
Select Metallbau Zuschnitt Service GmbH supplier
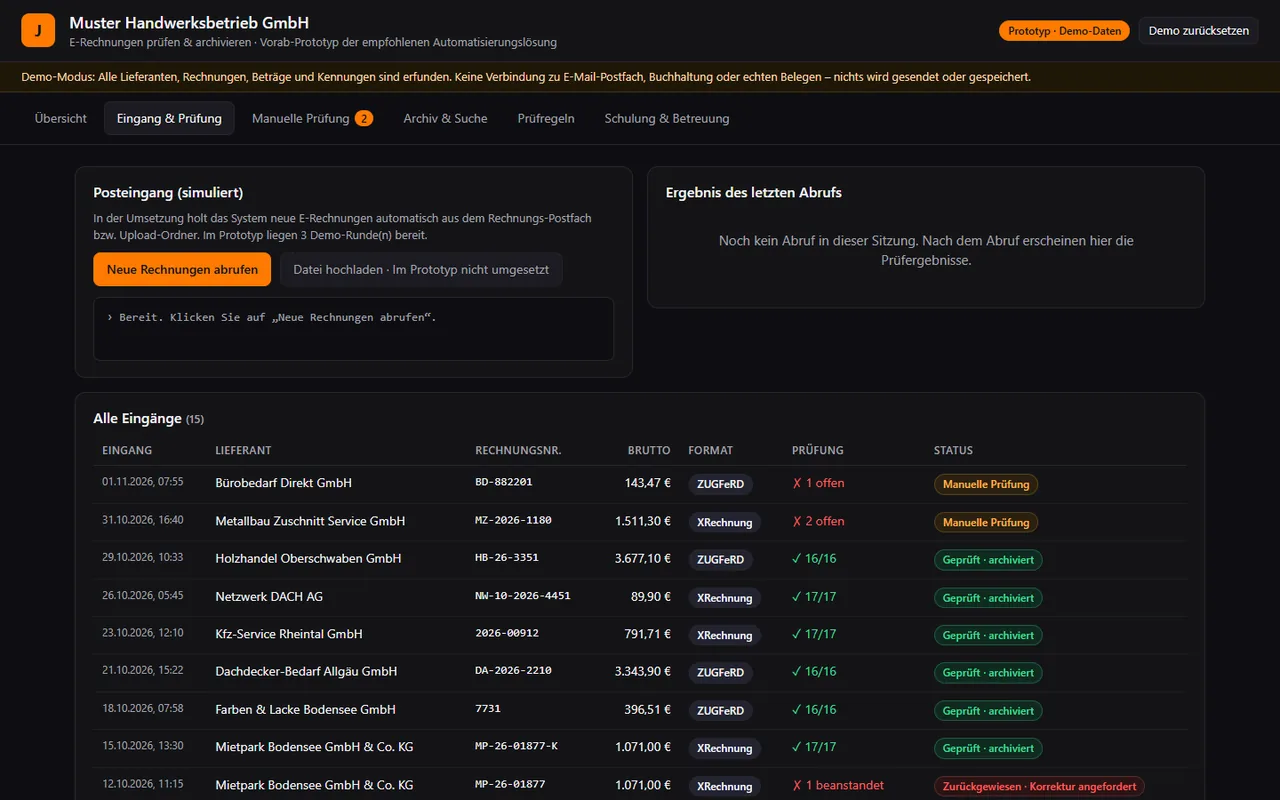point(310,521)
